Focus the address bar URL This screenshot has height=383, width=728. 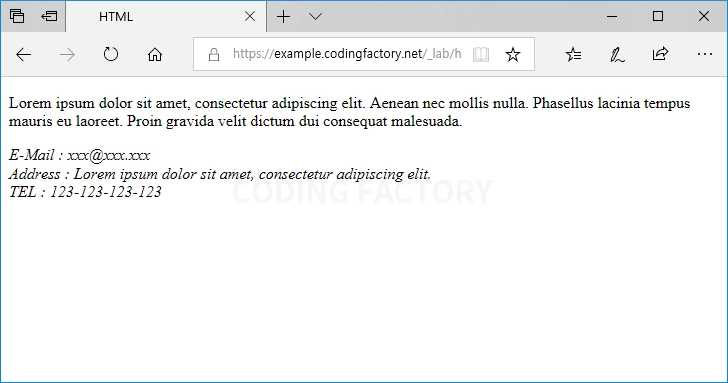[x=347, y=54]
